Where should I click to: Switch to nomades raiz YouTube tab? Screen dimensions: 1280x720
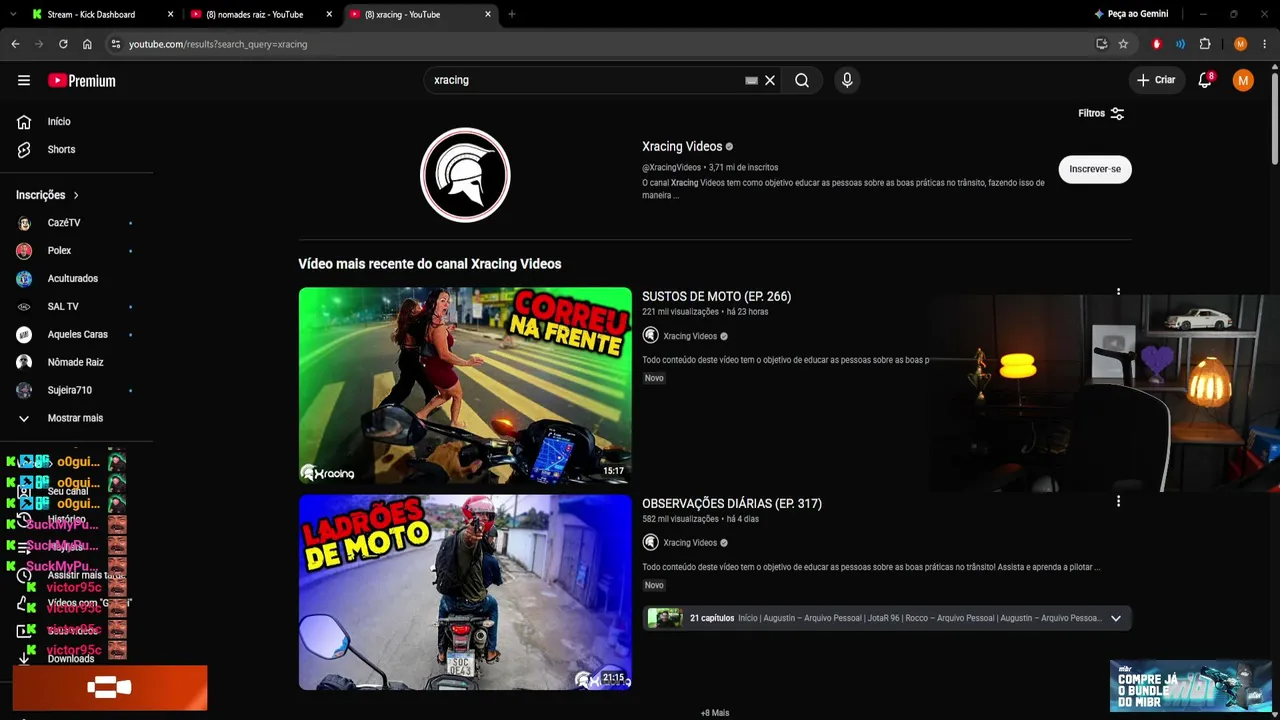point(262,14)
